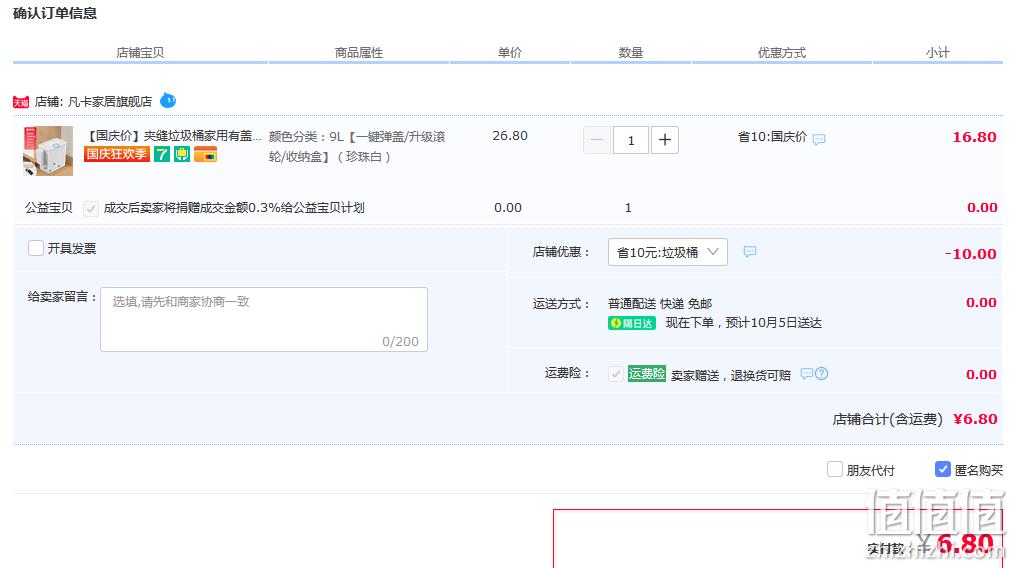1015x568 pixels.
Task: Click the Tmall logo beside the shop name
Action: coord(21,102)
